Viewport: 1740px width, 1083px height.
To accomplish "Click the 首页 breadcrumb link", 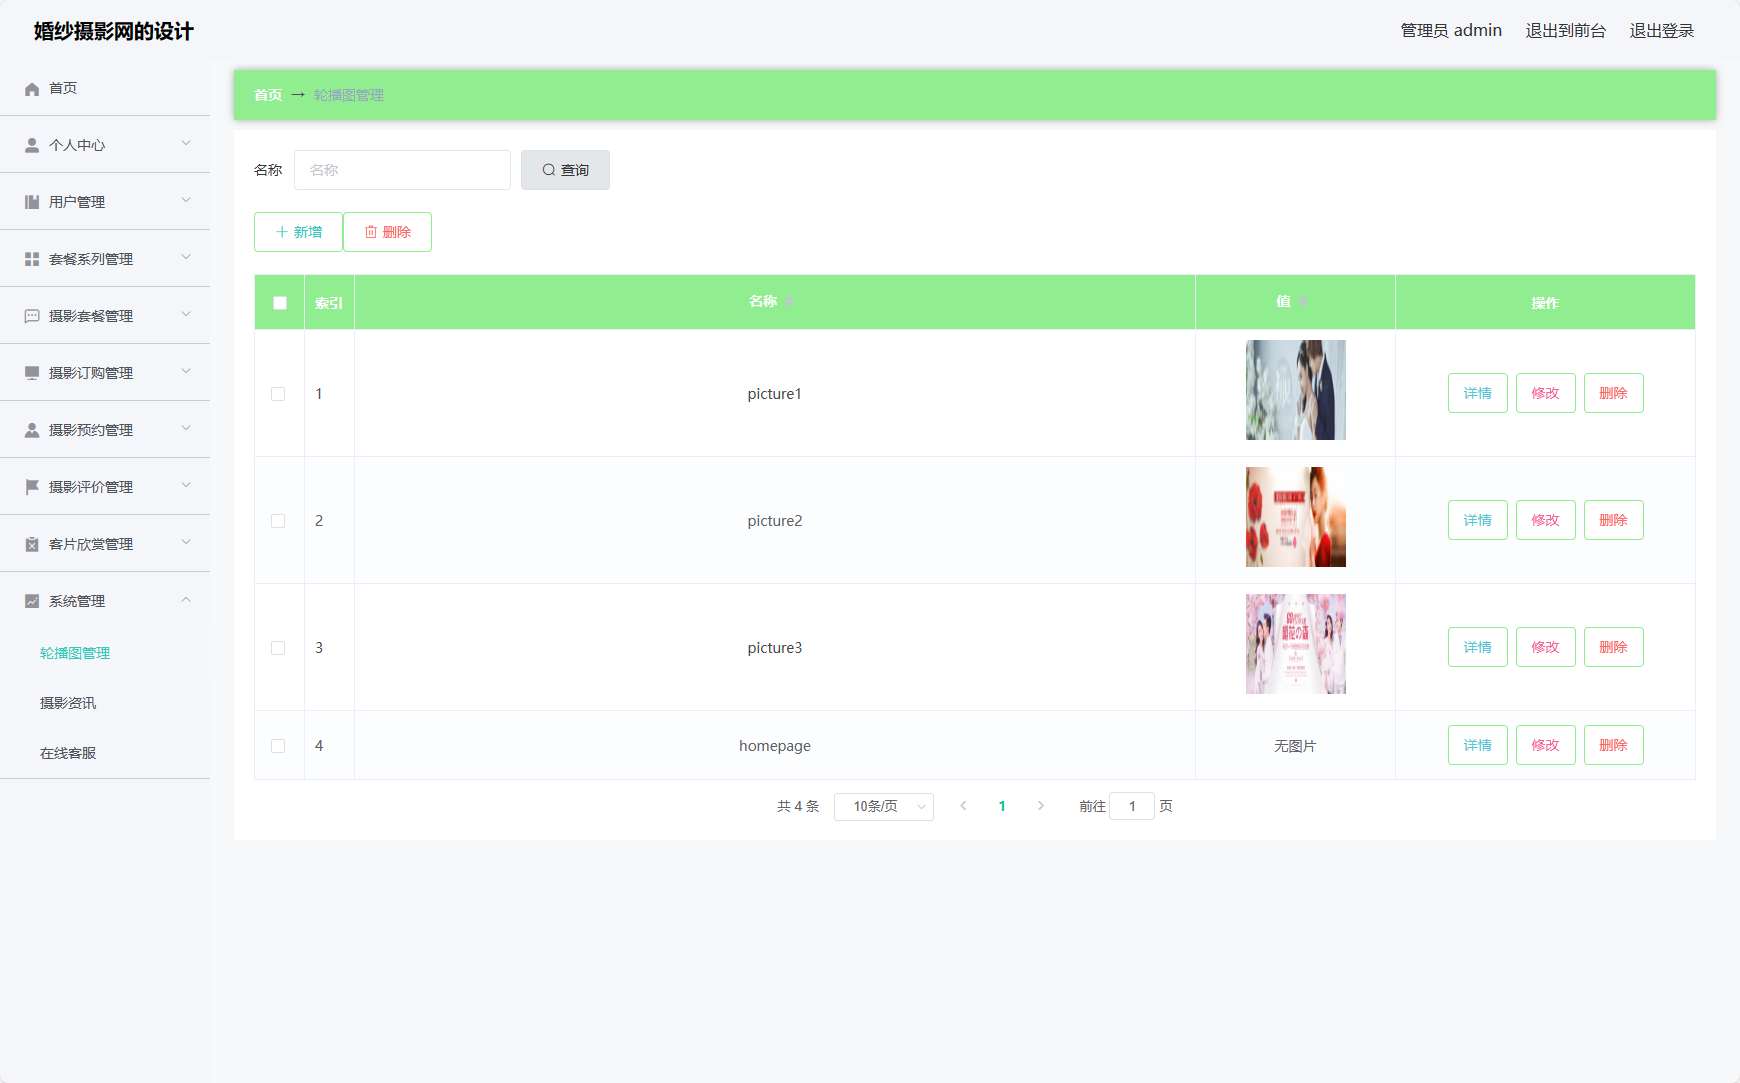I will point(268,95).
